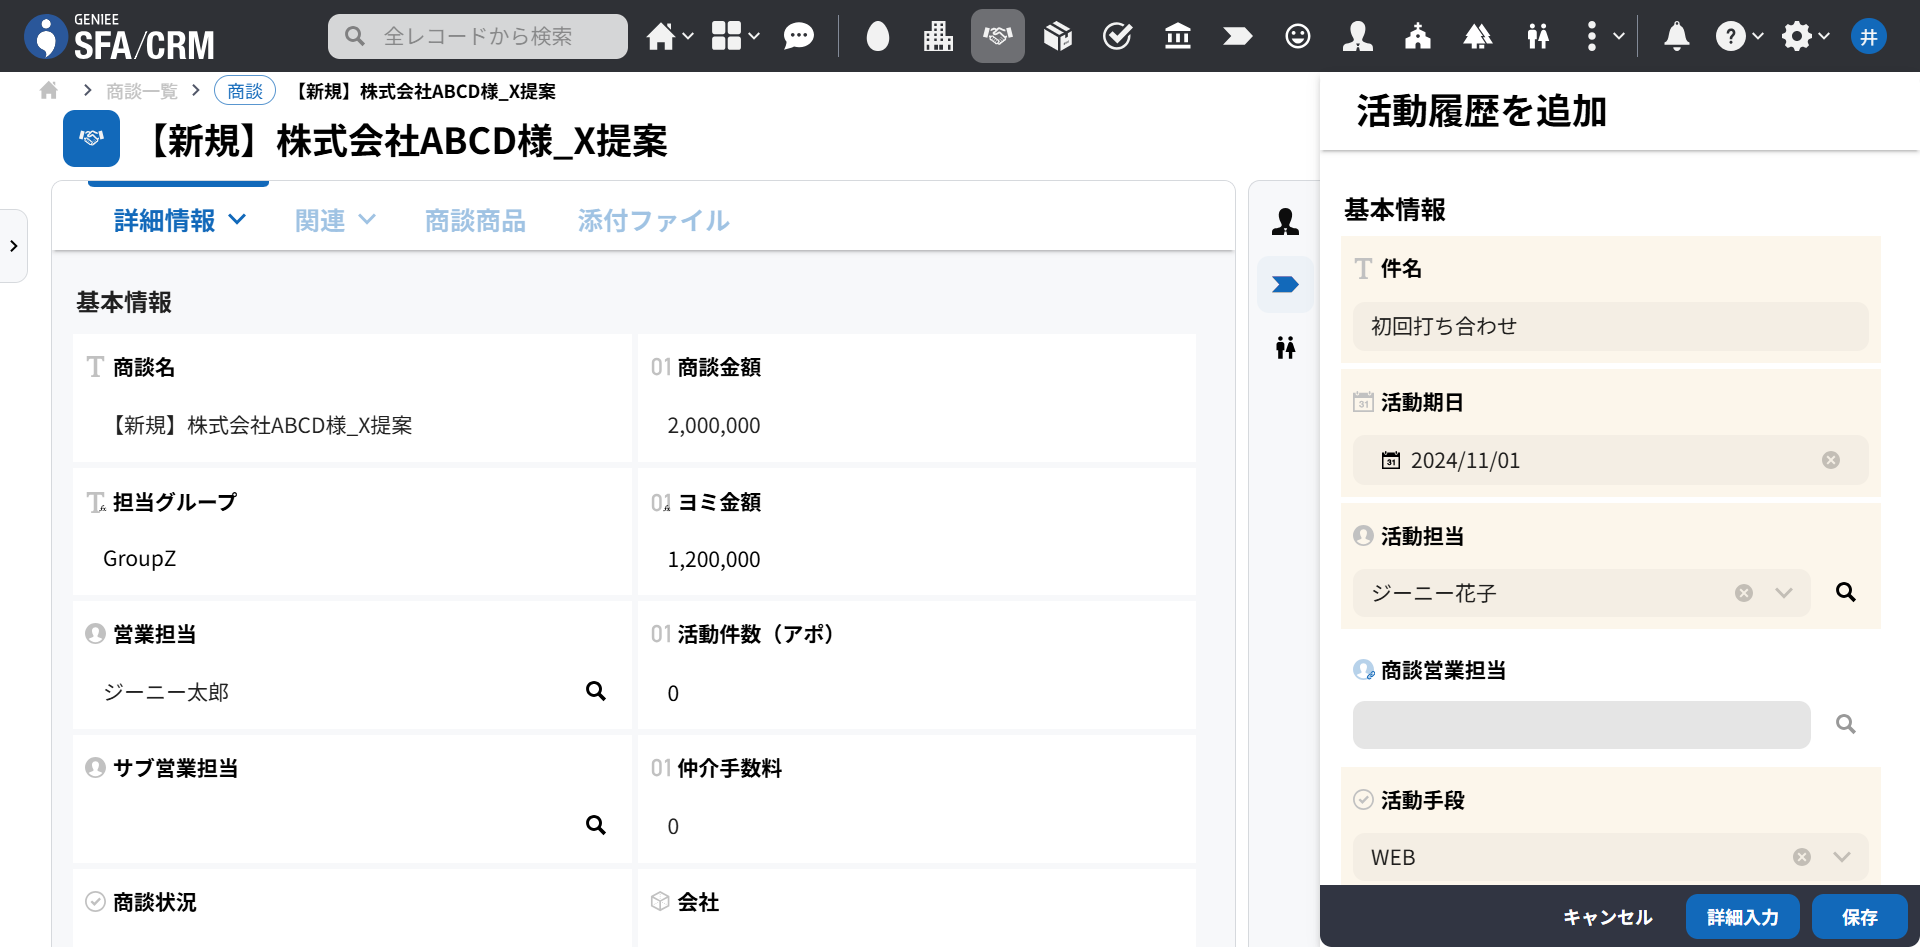The image size is (1920, 947).
Task: Search 営業担当 with magnifier icon
Action: click(x=596, y=691)
